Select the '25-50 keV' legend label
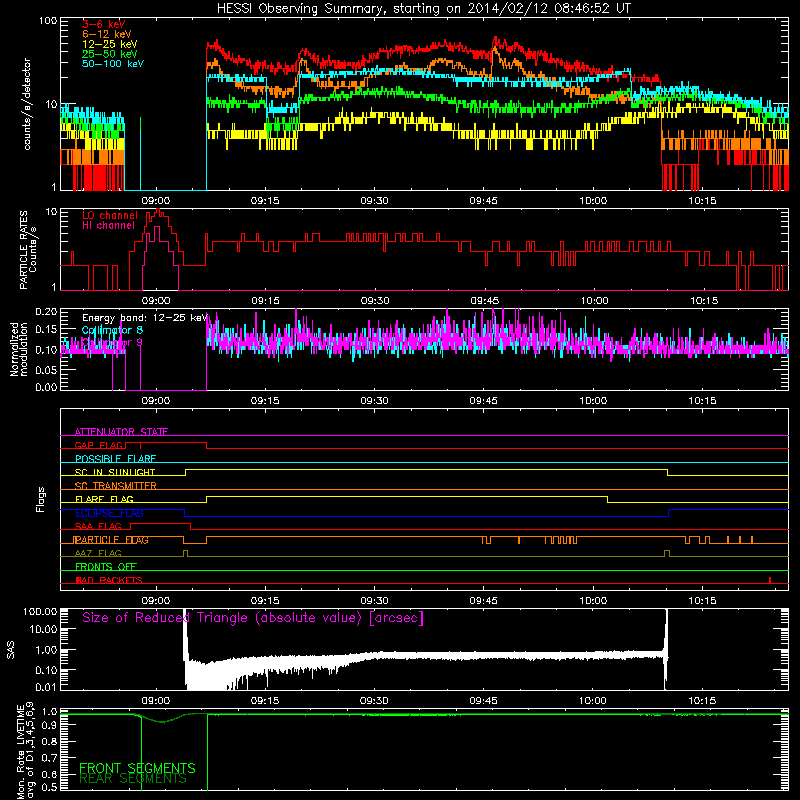The height and width of the screenshot is (800, 800). tap(110, 54)
